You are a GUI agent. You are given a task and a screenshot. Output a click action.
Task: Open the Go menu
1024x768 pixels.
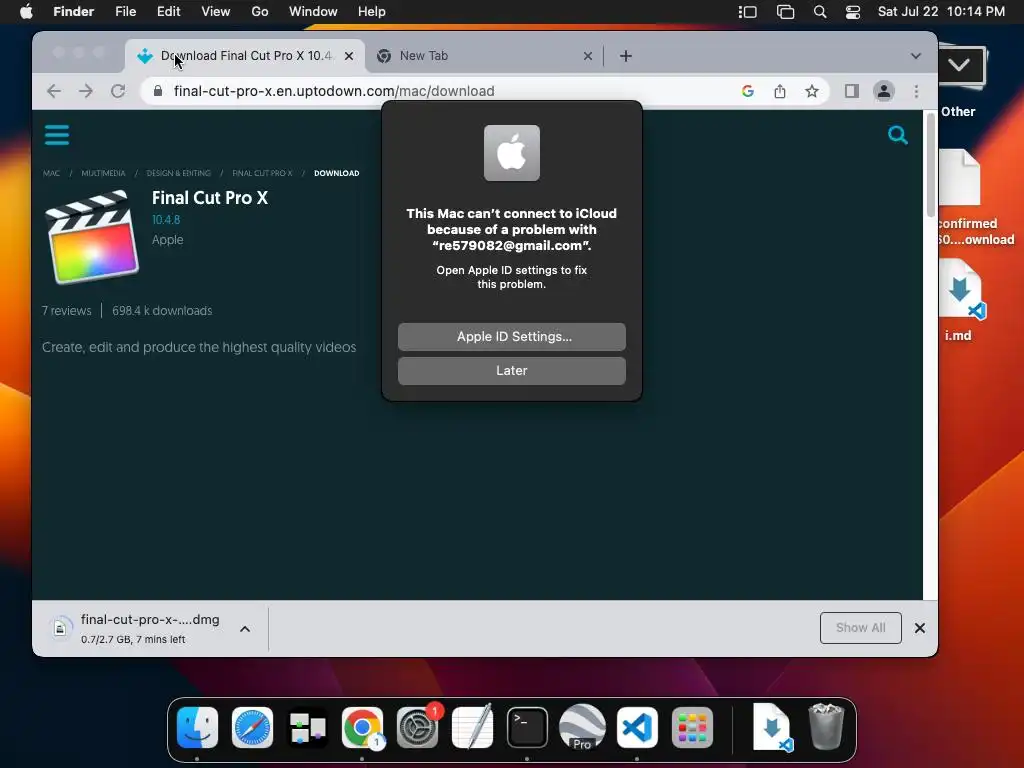260,12
